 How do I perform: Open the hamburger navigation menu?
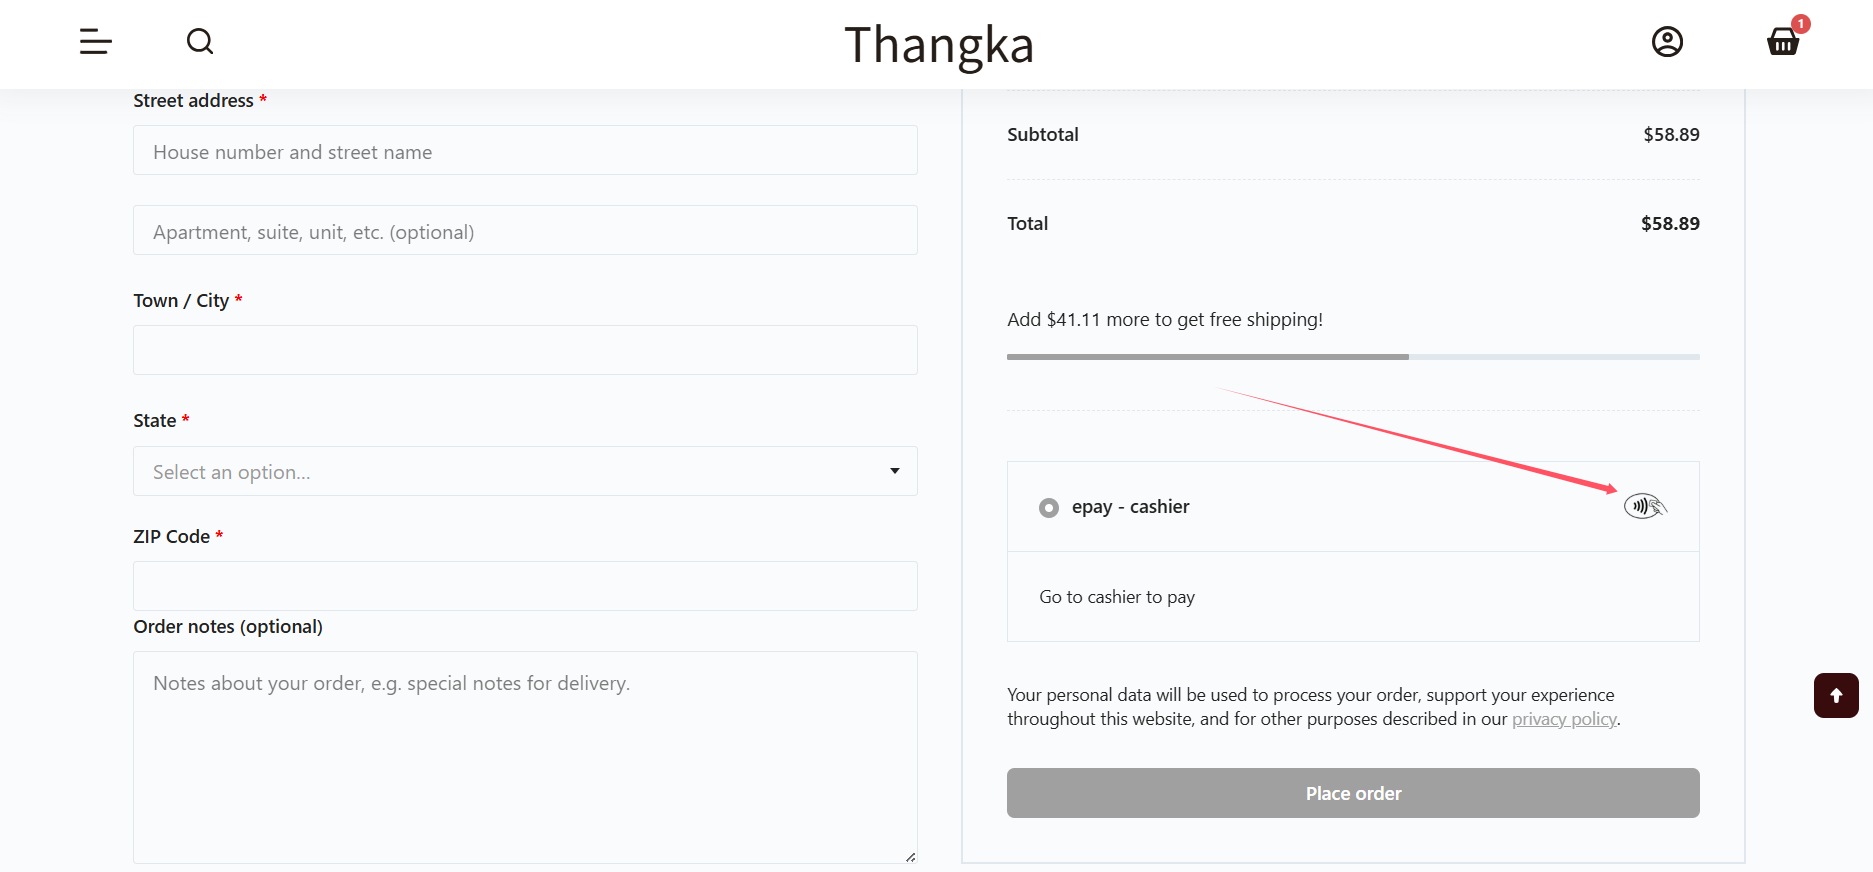coord(96,42)
